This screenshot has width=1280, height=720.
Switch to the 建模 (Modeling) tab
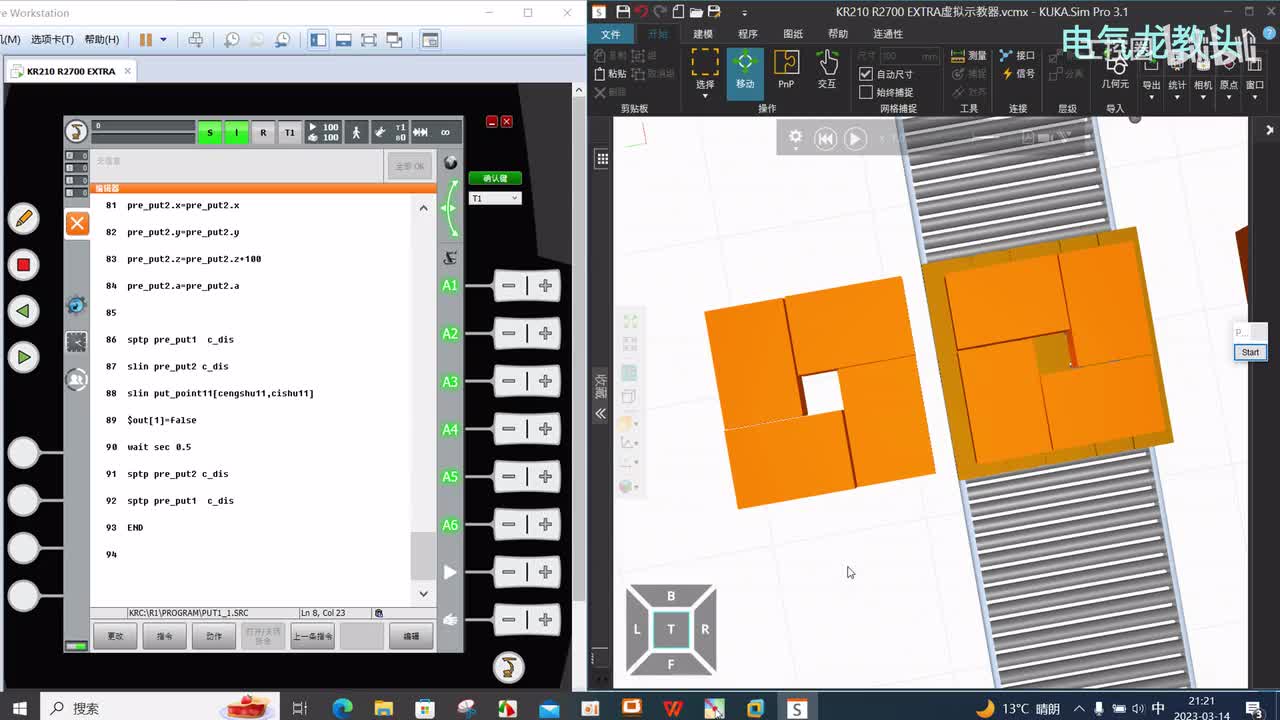pyautogui.click(x=703, y=34)
